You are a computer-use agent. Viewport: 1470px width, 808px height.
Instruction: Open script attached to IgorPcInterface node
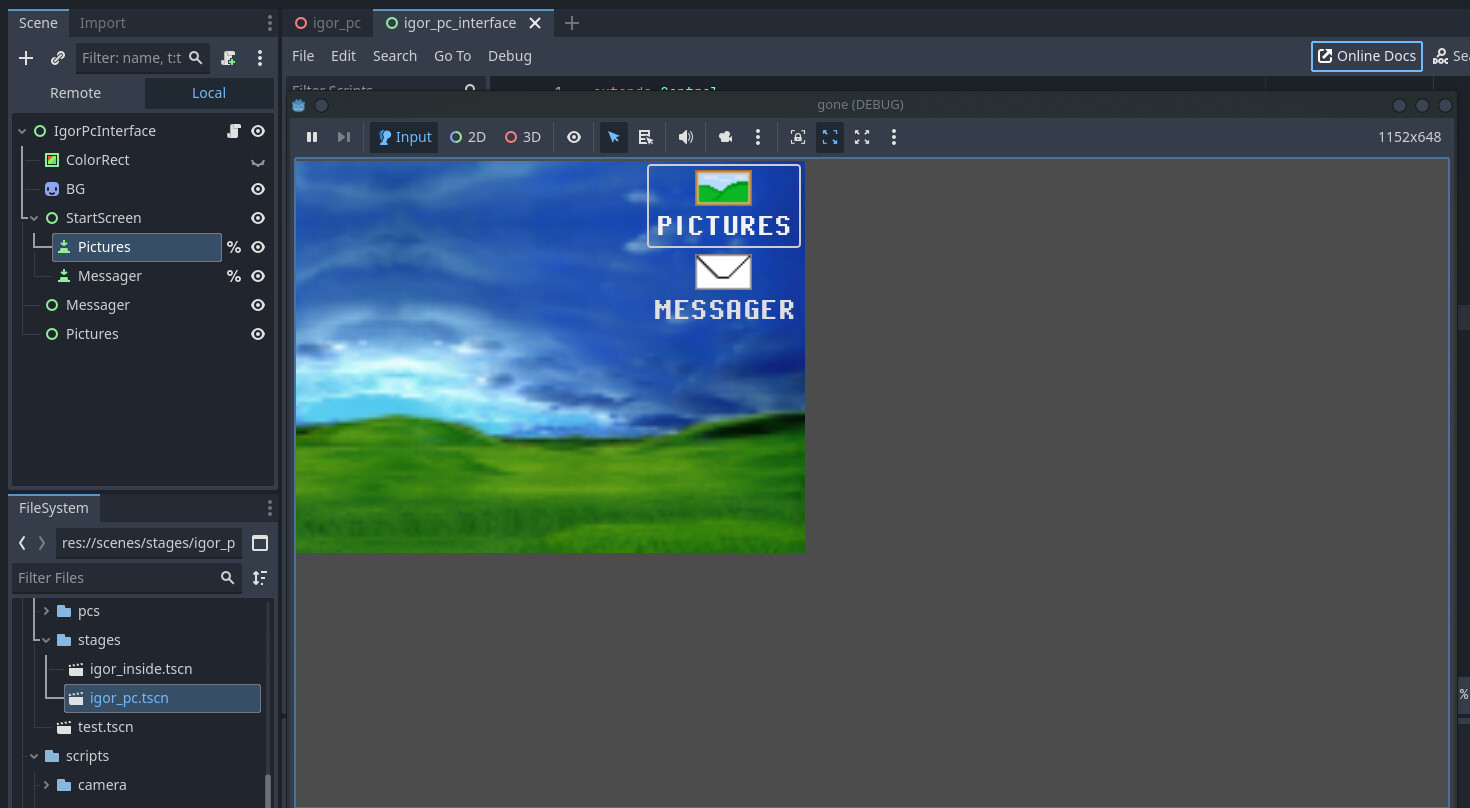click(x=233, y=131)
